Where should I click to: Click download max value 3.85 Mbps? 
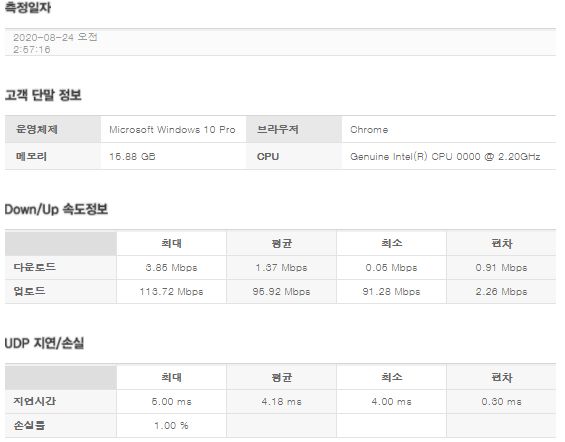pos(172,268)
